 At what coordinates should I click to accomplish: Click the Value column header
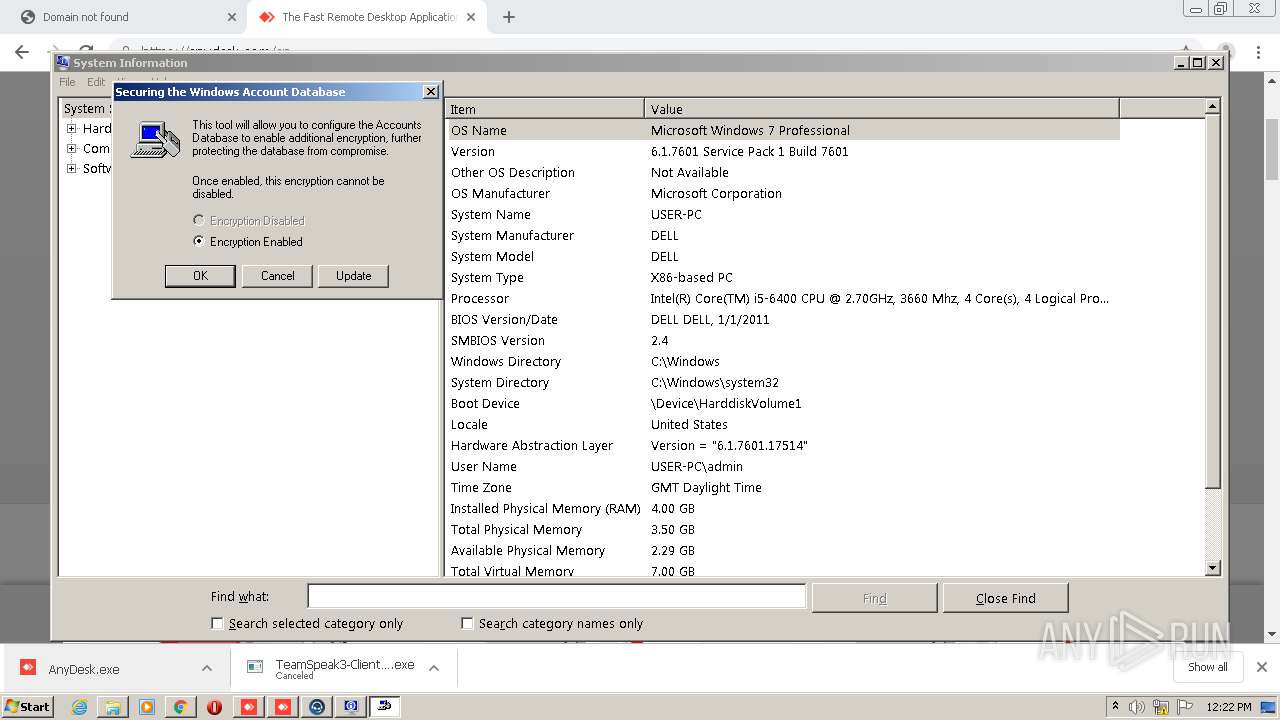click(882, 109)
